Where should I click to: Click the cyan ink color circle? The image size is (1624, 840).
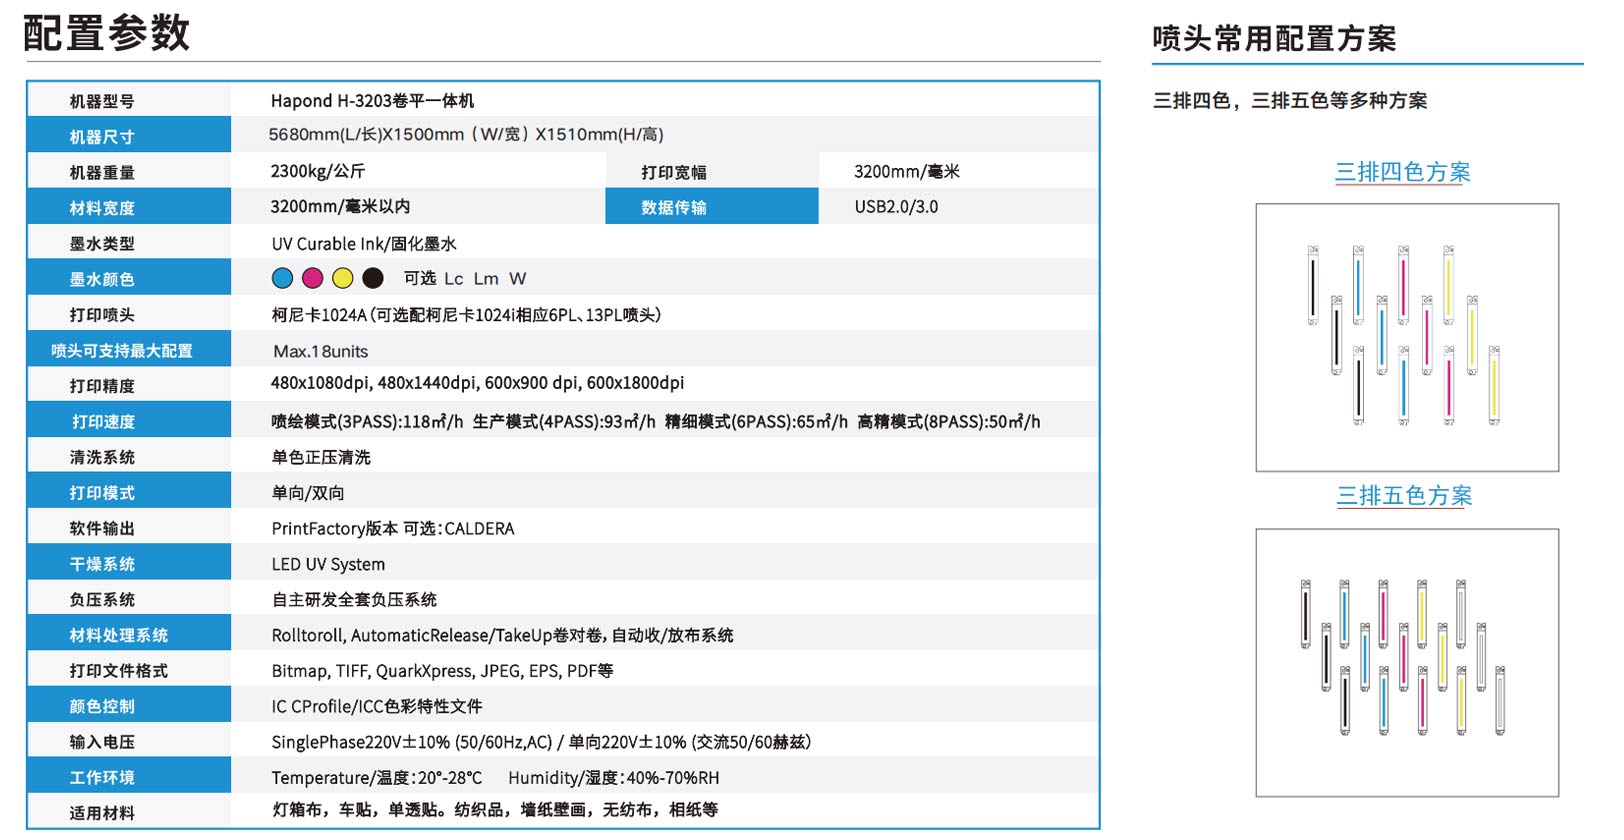click(283, 278)
